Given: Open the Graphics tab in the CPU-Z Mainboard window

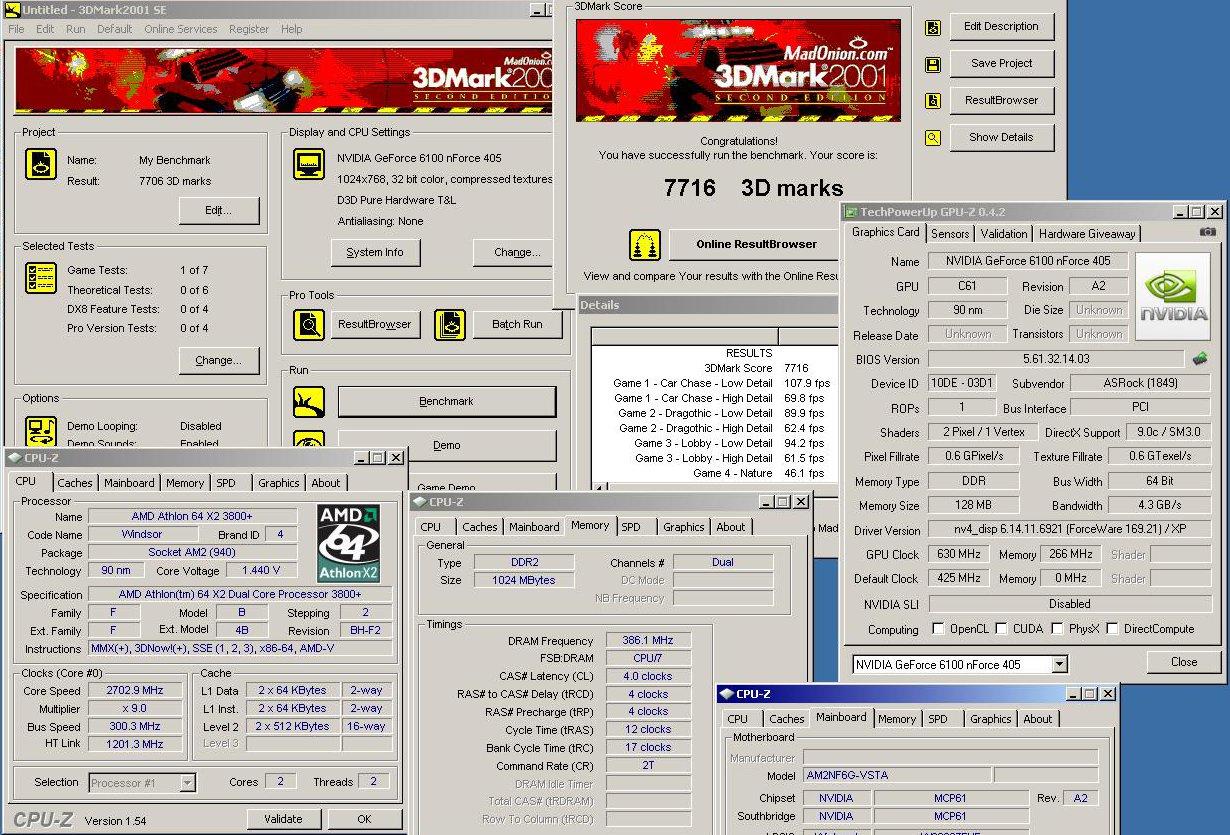Looking at the screenshot, I should tap(991, 719).
